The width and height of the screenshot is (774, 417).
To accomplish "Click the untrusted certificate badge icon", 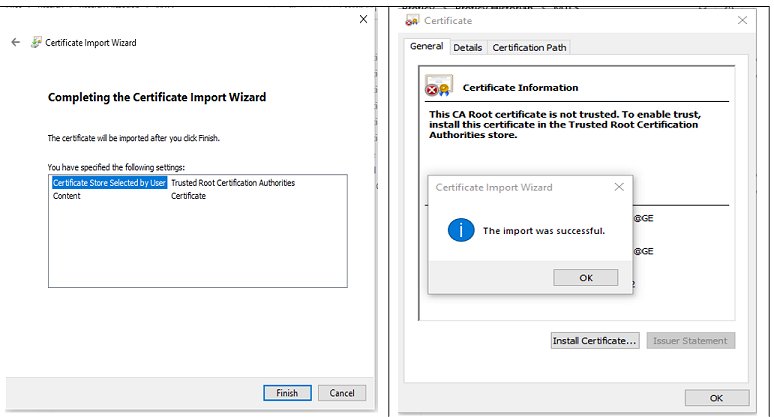I will [439, 85].
